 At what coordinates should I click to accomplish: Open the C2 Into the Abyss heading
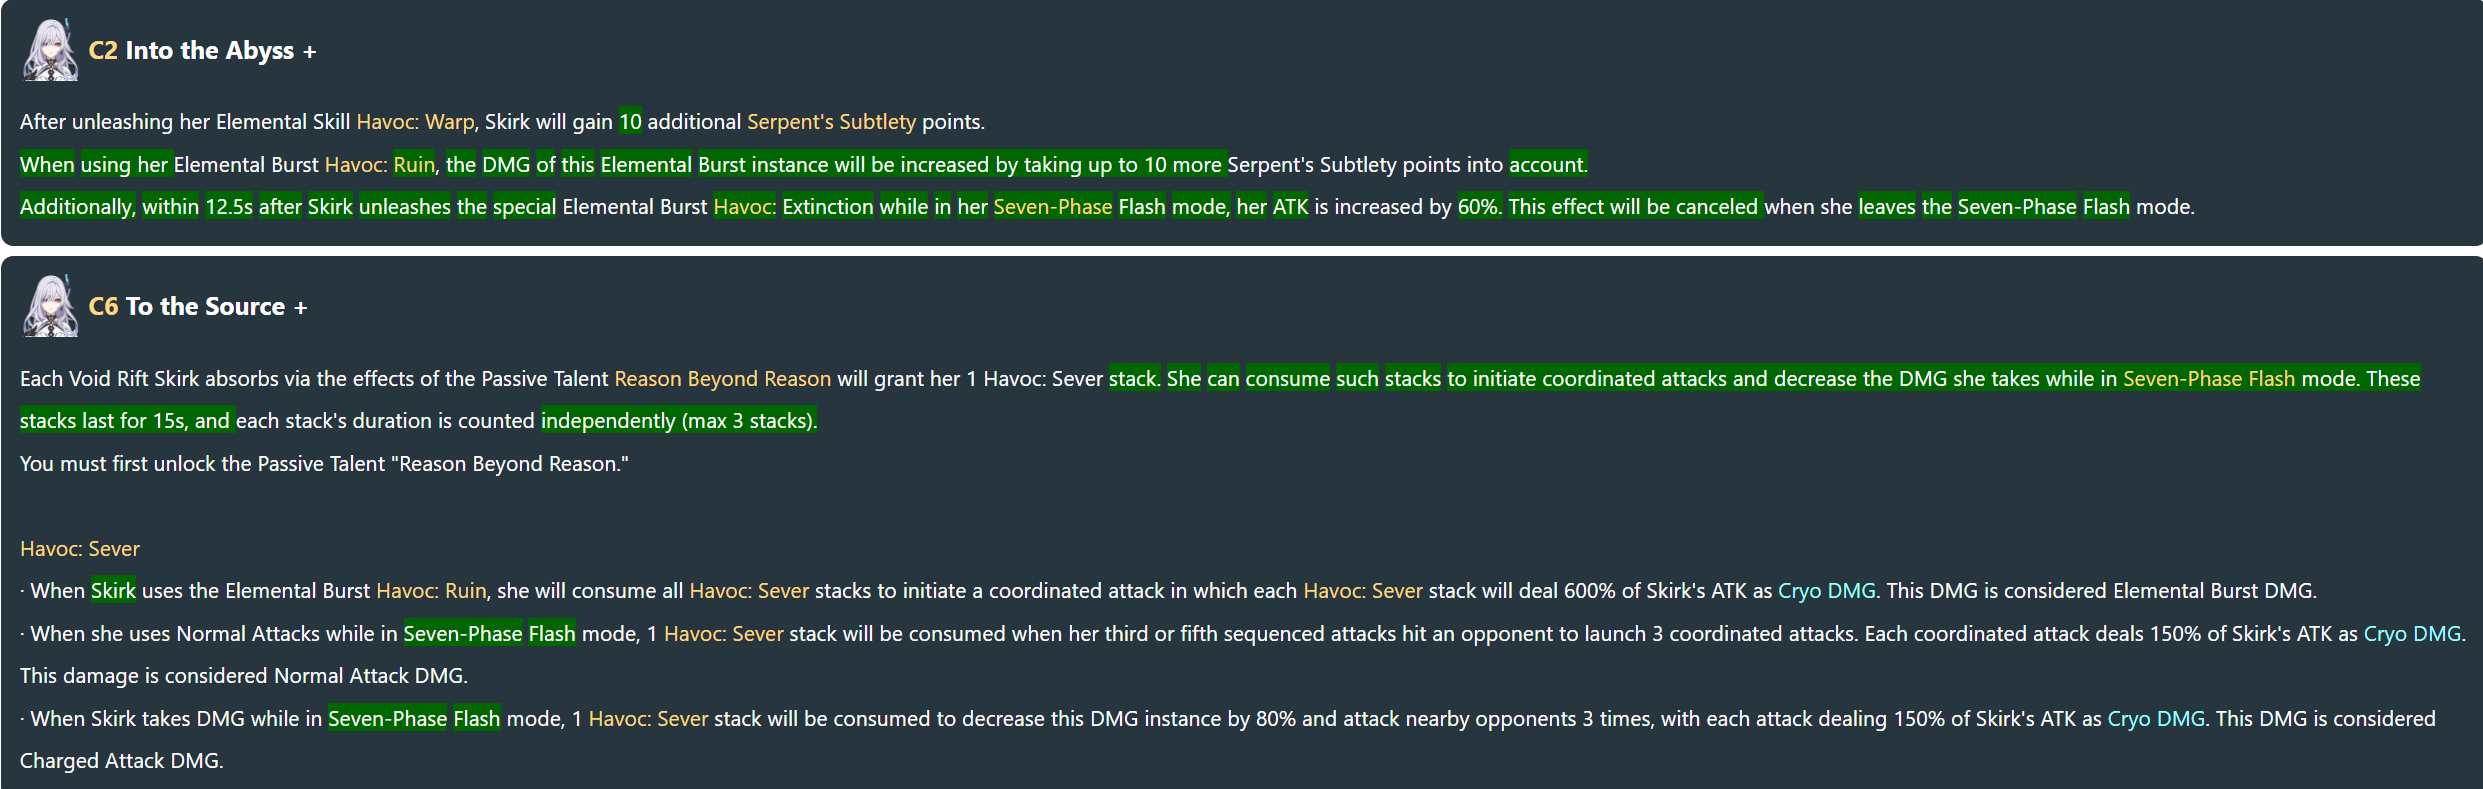[191, 50]
